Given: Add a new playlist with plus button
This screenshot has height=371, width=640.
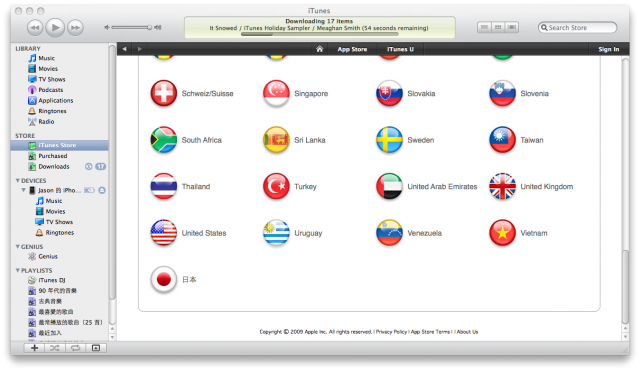Looking at the screenshot, I should [x=34, y=348].
